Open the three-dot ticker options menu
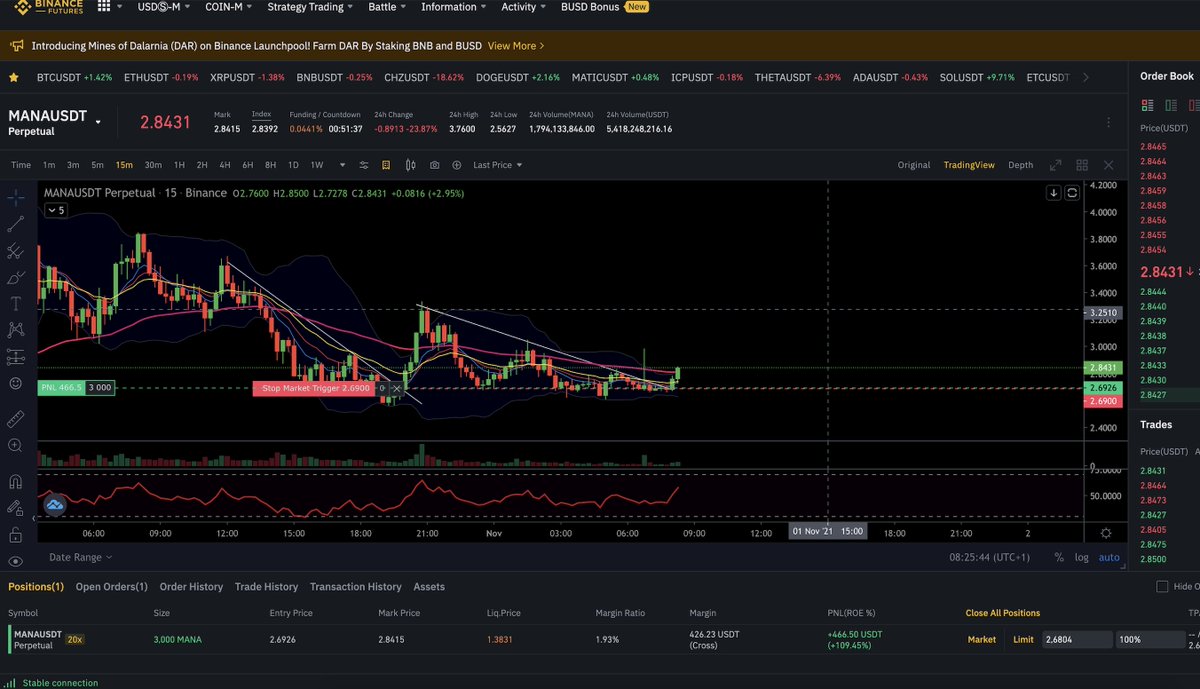The height and width of the screenshot is (689, 1200). point(1108,122)
